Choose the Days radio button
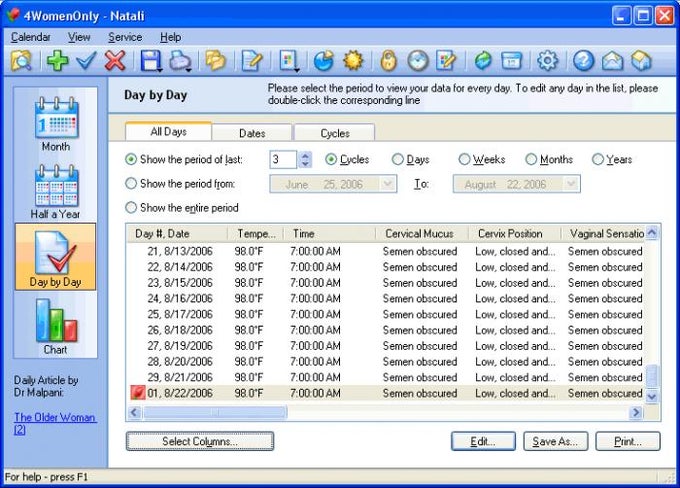The image size is (680, 488). [x=398, y=159]
